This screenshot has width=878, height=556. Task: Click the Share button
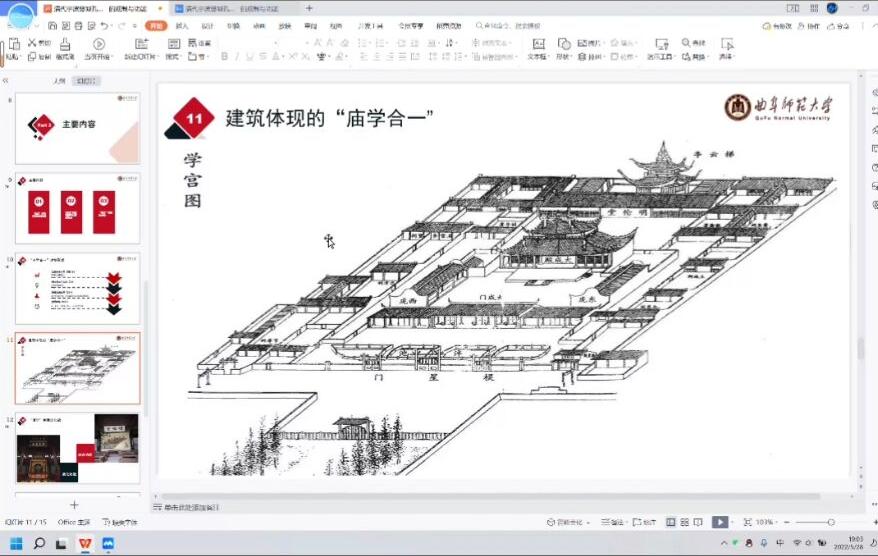pos(838,26)
